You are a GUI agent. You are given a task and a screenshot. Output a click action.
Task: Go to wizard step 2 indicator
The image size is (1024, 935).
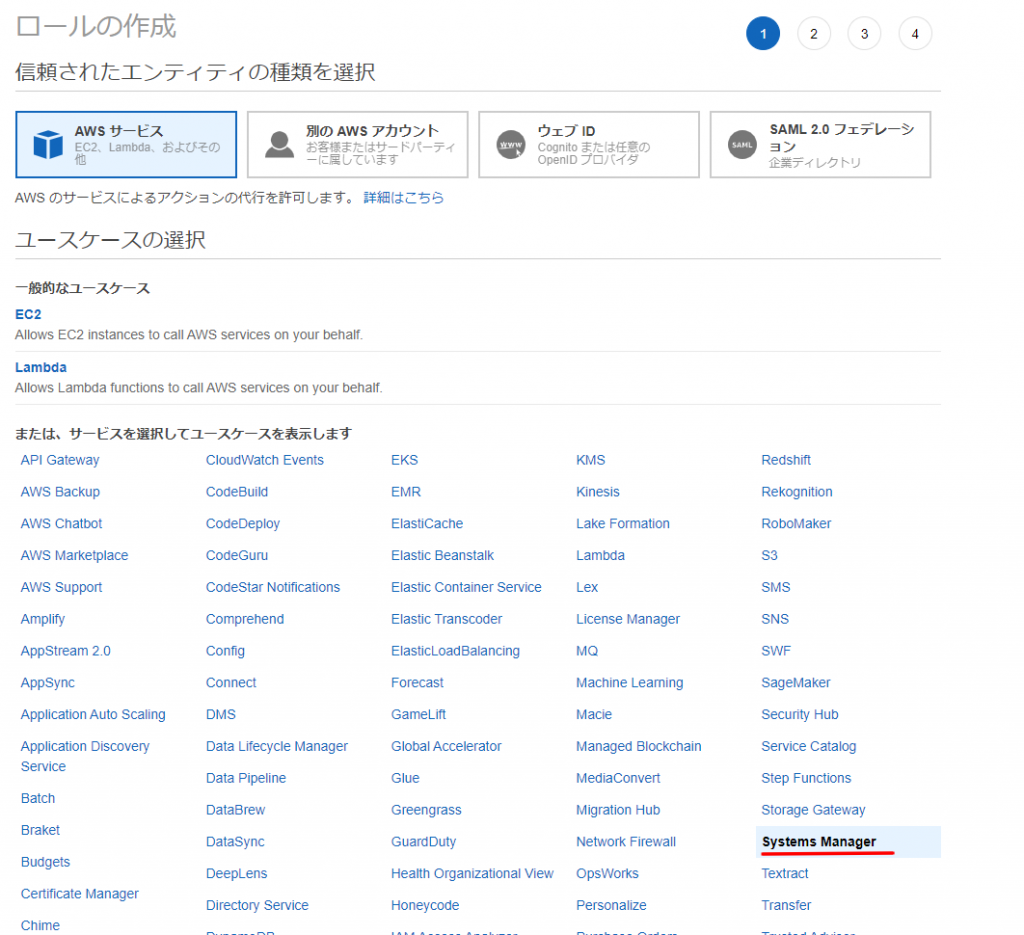click(814, 34)
